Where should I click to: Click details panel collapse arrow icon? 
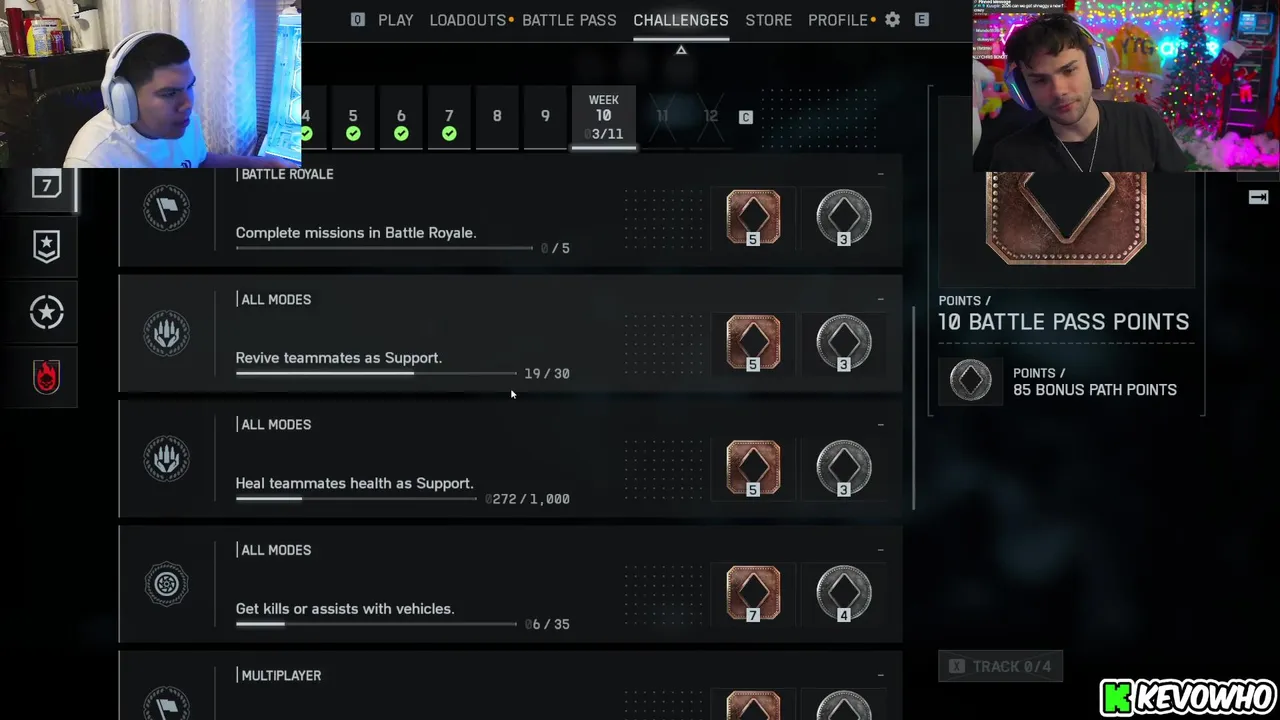click(1258, 197)
